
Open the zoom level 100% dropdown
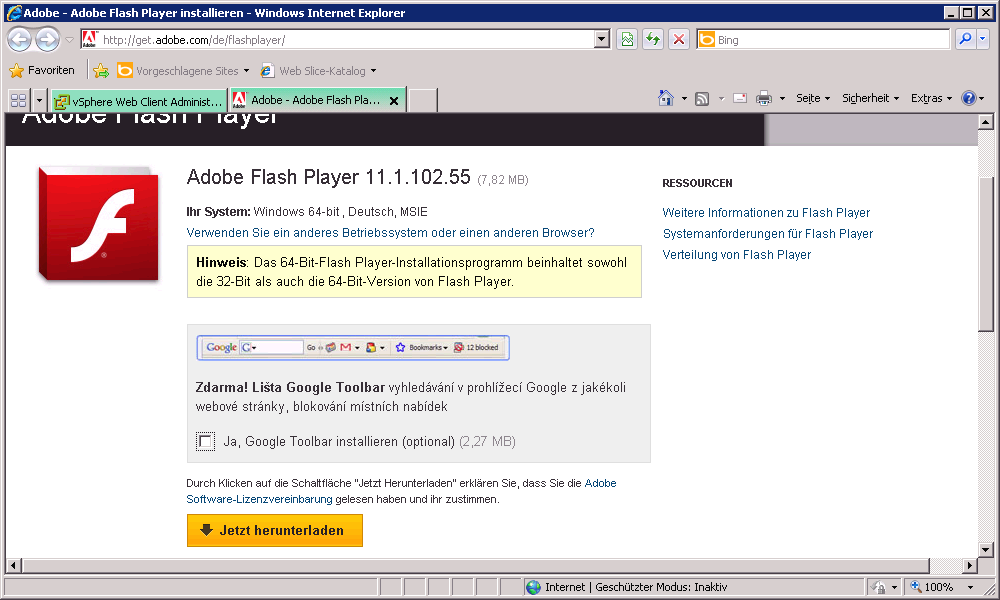(970, 588)
